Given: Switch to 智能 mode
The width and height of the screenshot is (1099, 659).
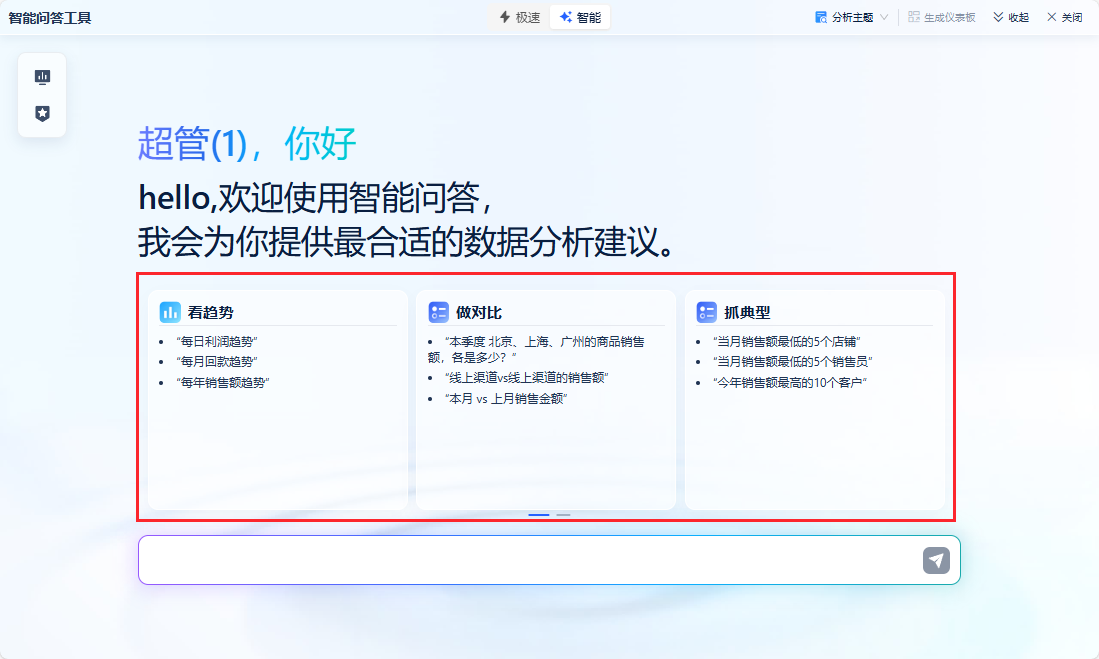Looking at the screenshot, I should click(x=580, y=17).
